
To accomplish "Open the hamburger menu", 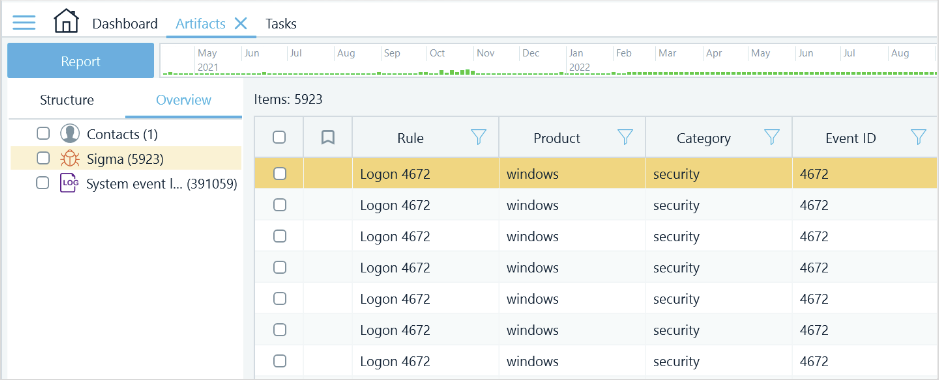I will (24, 23).
